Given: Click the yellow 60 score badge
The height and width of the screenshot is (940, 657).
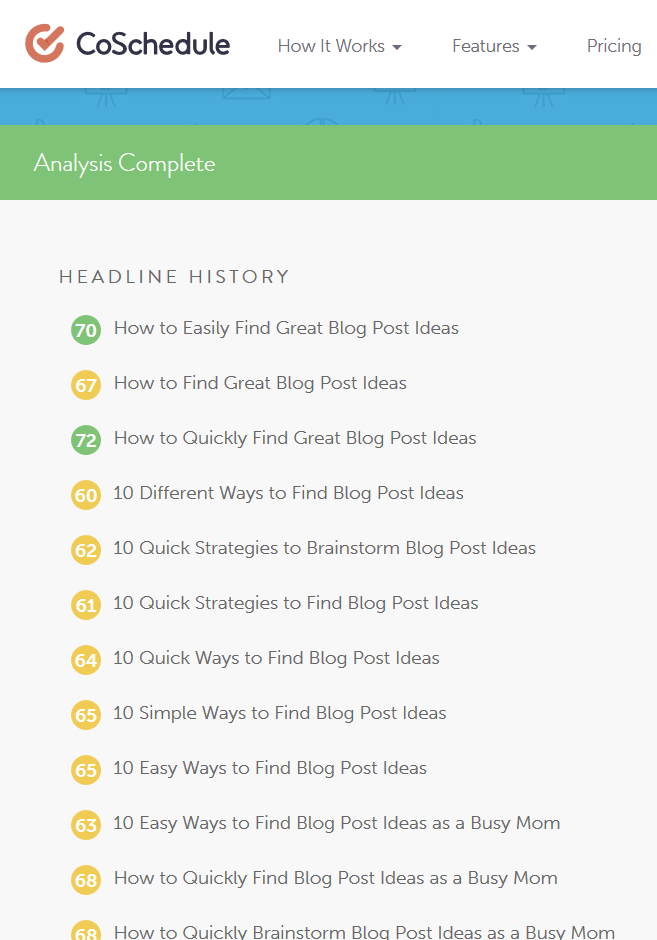Looking at the screenshot, I should (86, 495).
